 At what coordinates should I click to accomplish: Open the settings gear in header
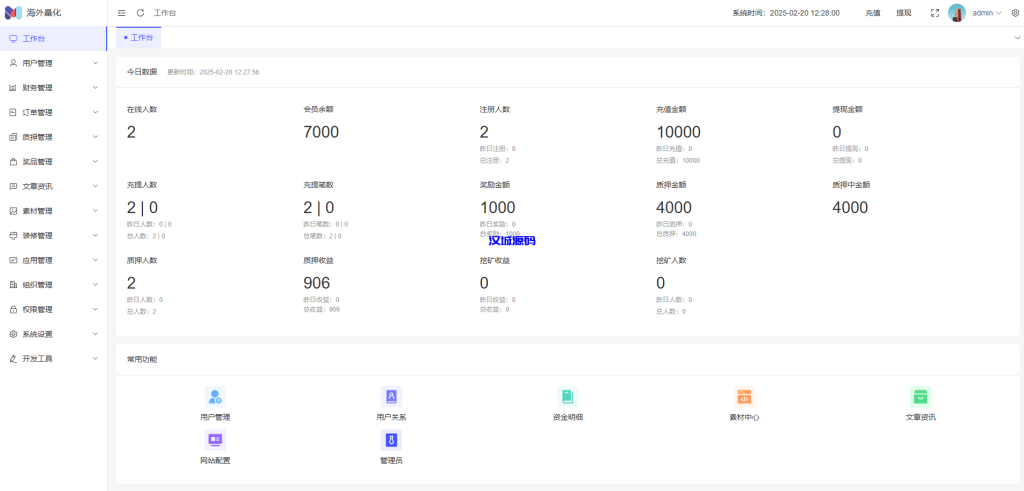click(x=1015, y=13)
